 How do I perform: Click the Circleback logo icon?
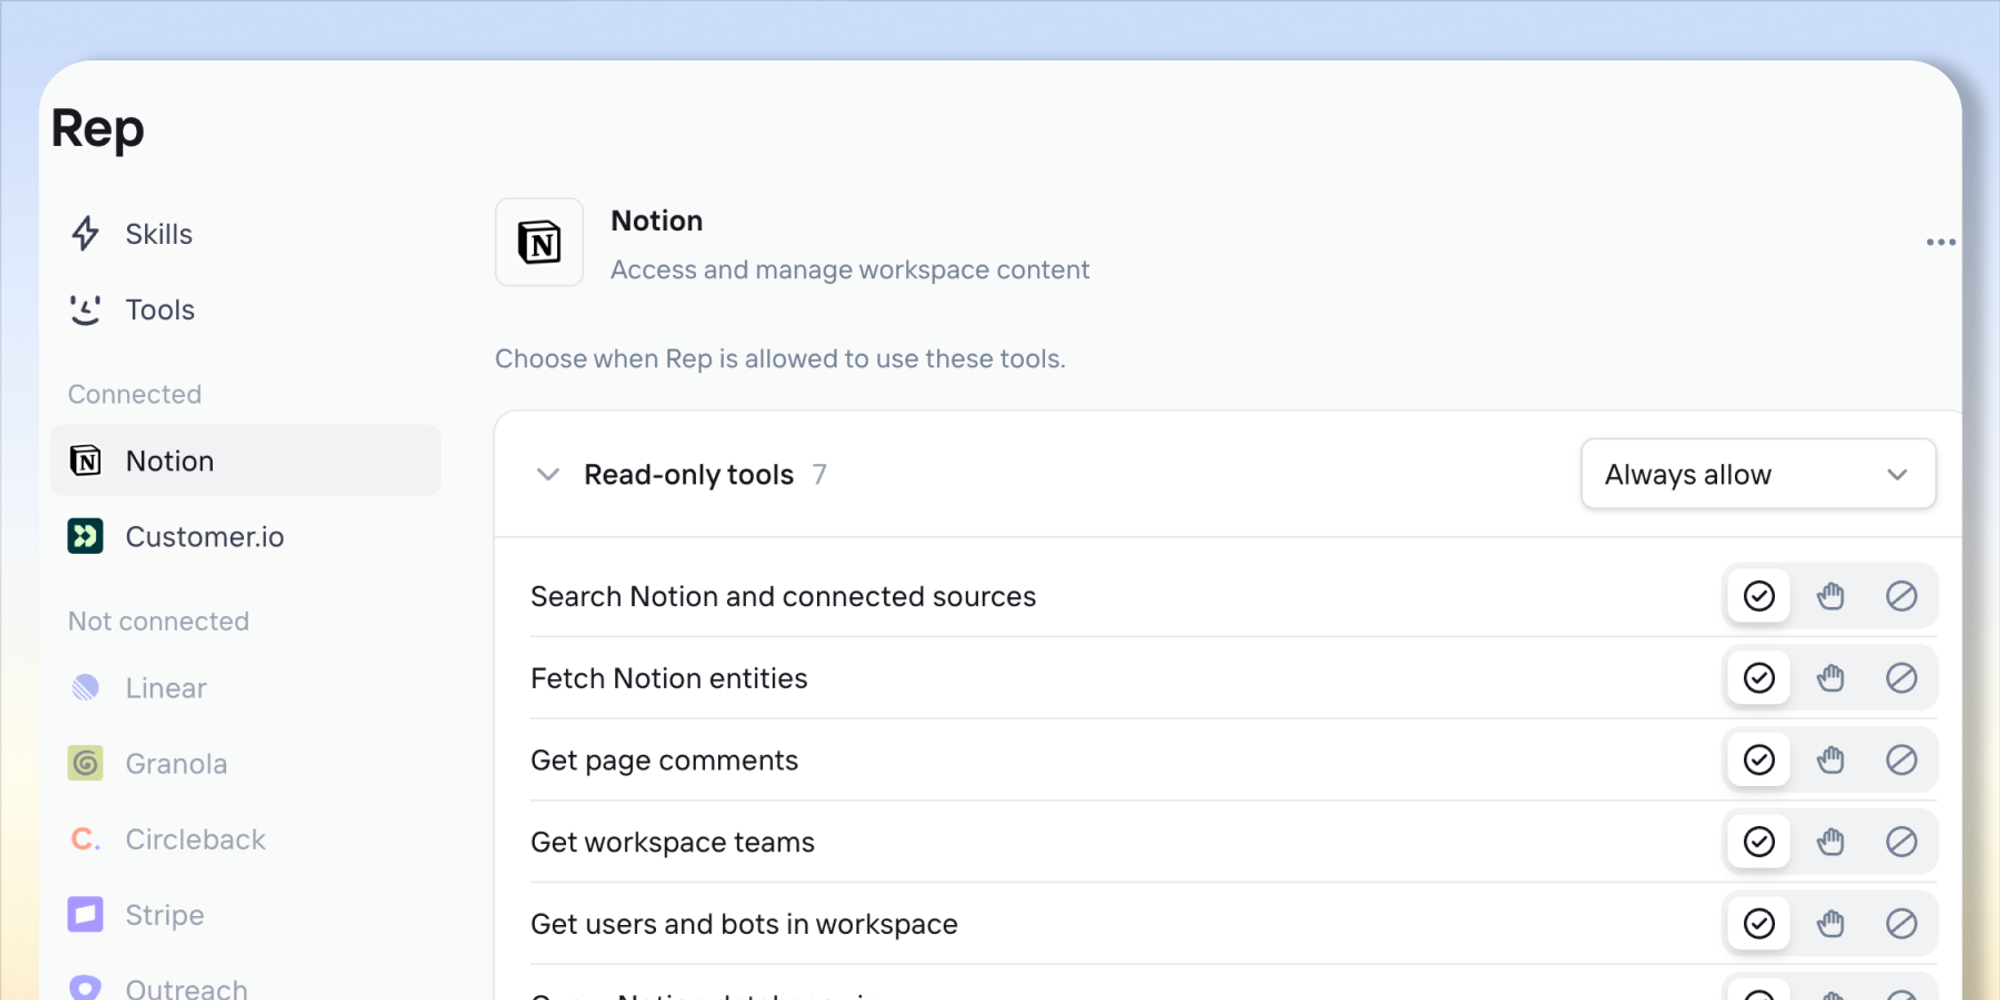click(x=86, y=839)
